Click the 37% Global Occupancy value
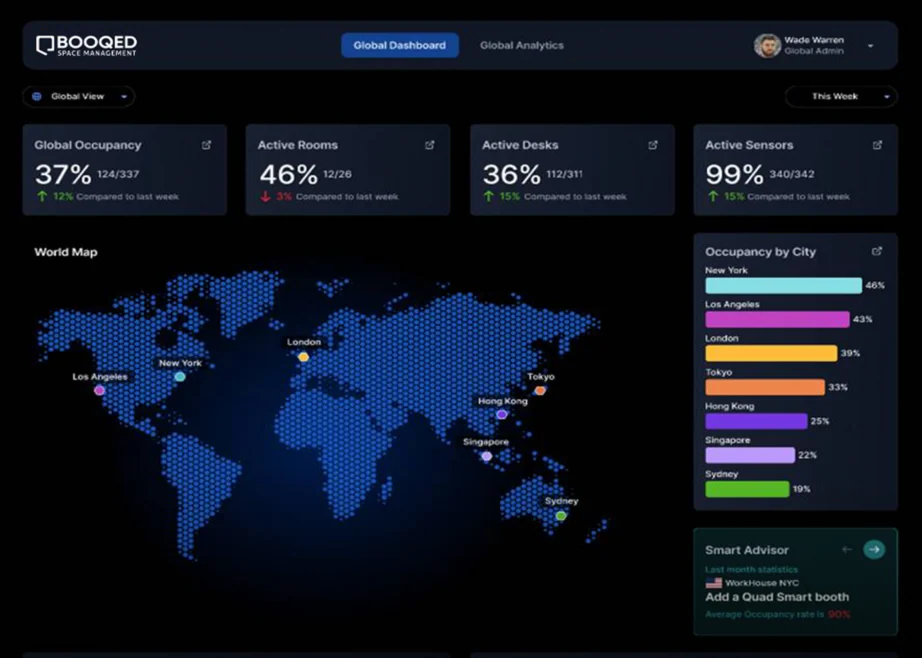This screenshot has width=922, height=658. tap(63, 174)
